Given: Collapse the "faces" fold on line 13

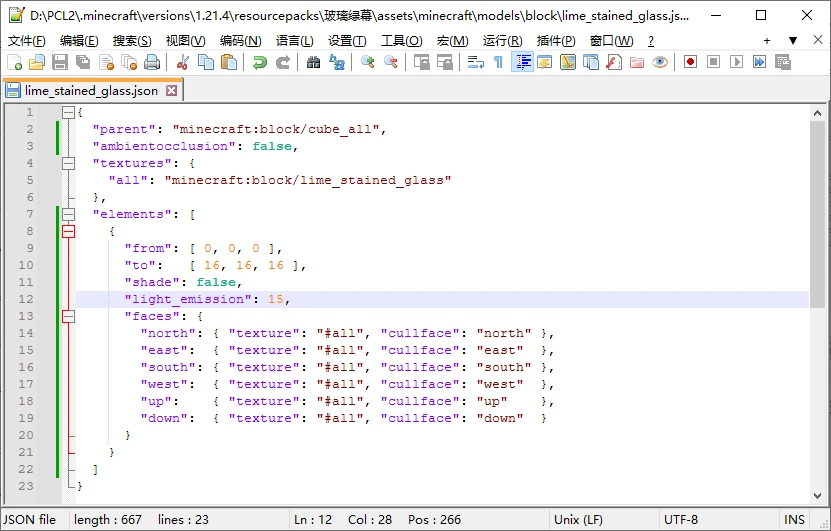Looking at the screenshot, I should (68, 316).
